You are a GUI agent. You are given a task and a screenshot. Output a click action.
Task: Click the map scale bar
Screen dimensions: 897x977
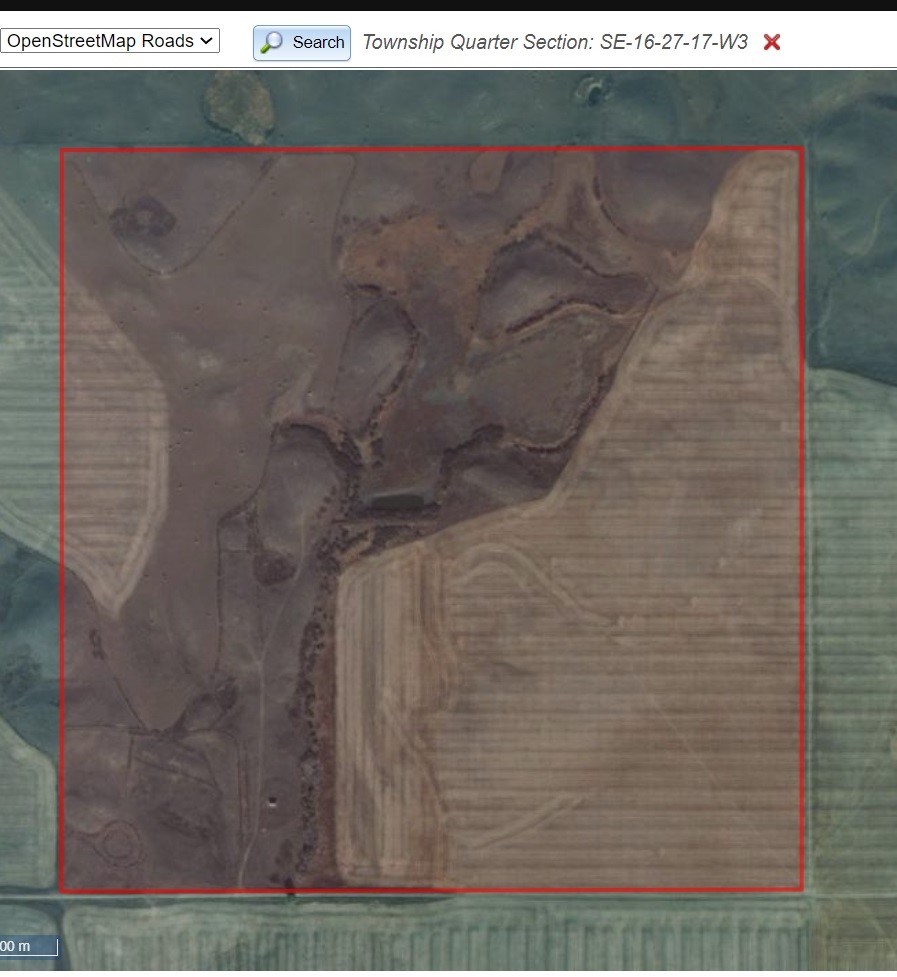pos(29,946)
